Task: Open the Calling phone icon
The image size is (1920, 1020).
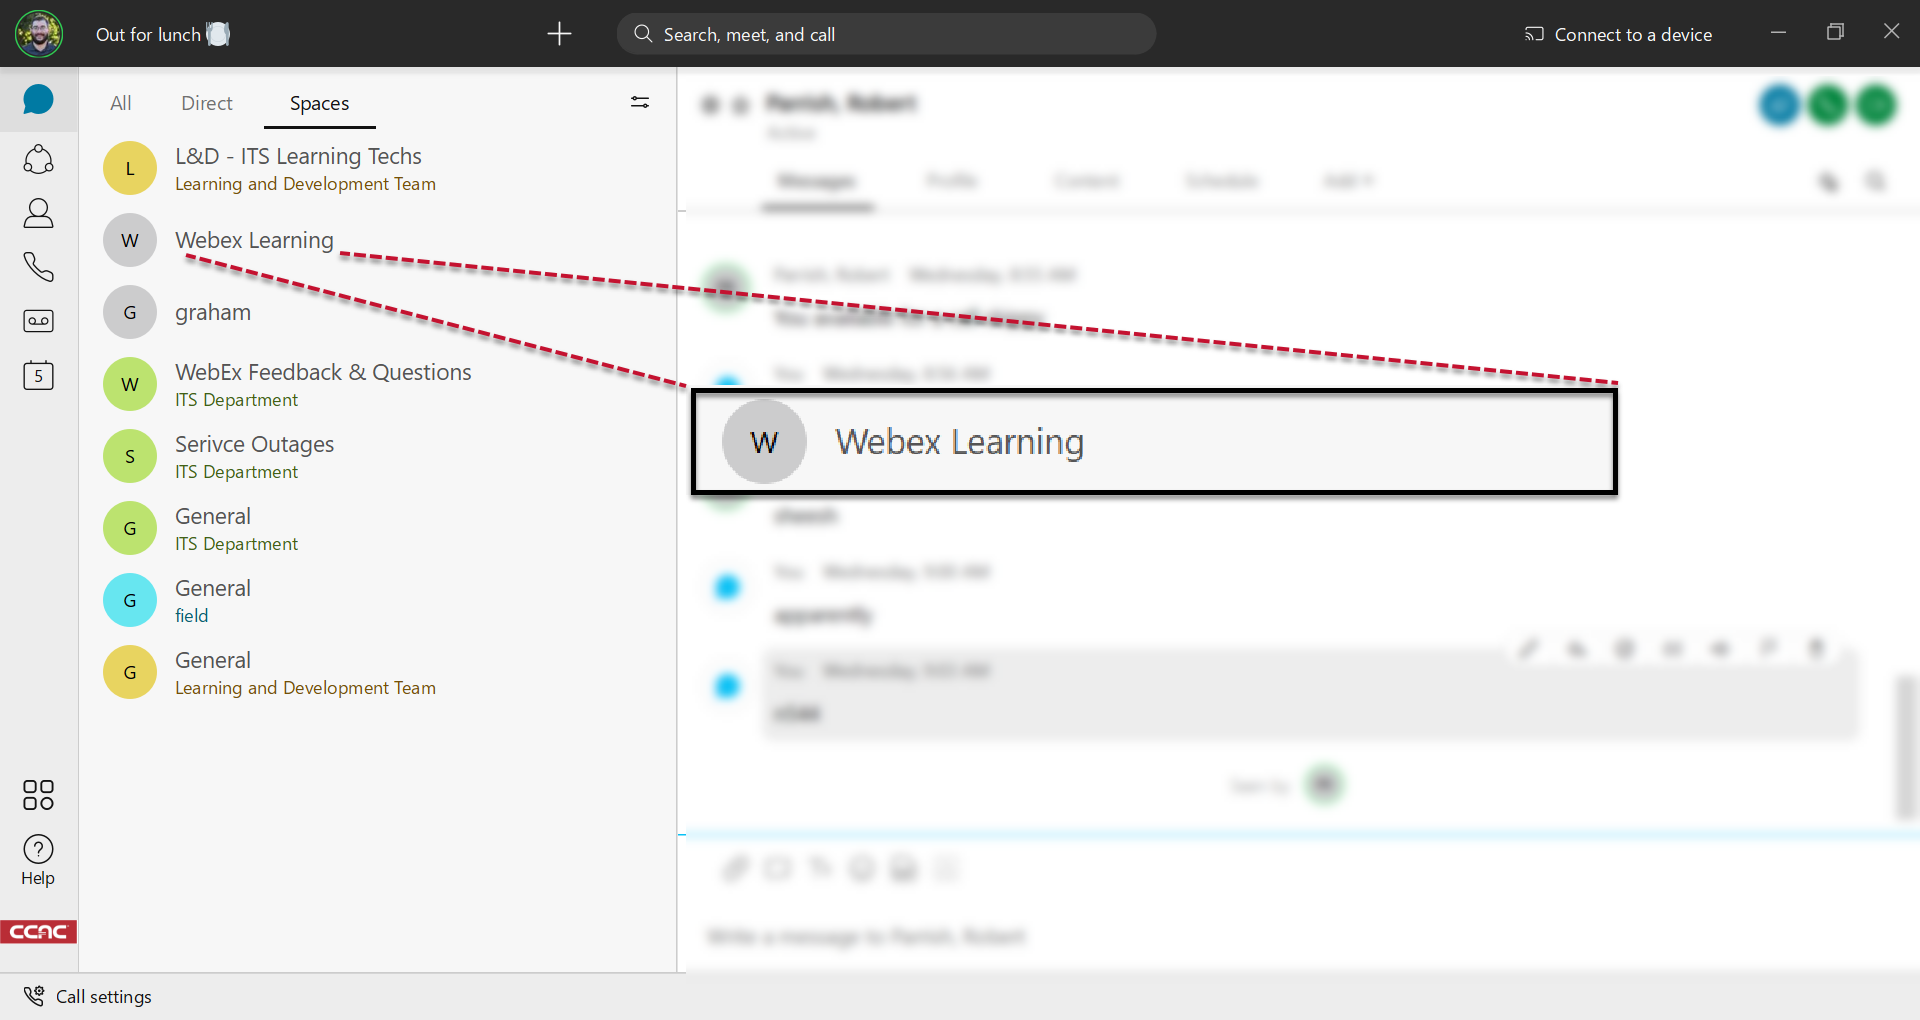Action: pyautogui.click(x=38, y=267)
